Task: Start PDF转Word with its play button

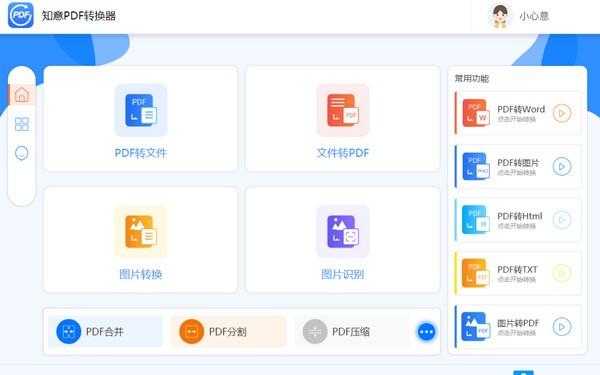Action: [562, 113]
